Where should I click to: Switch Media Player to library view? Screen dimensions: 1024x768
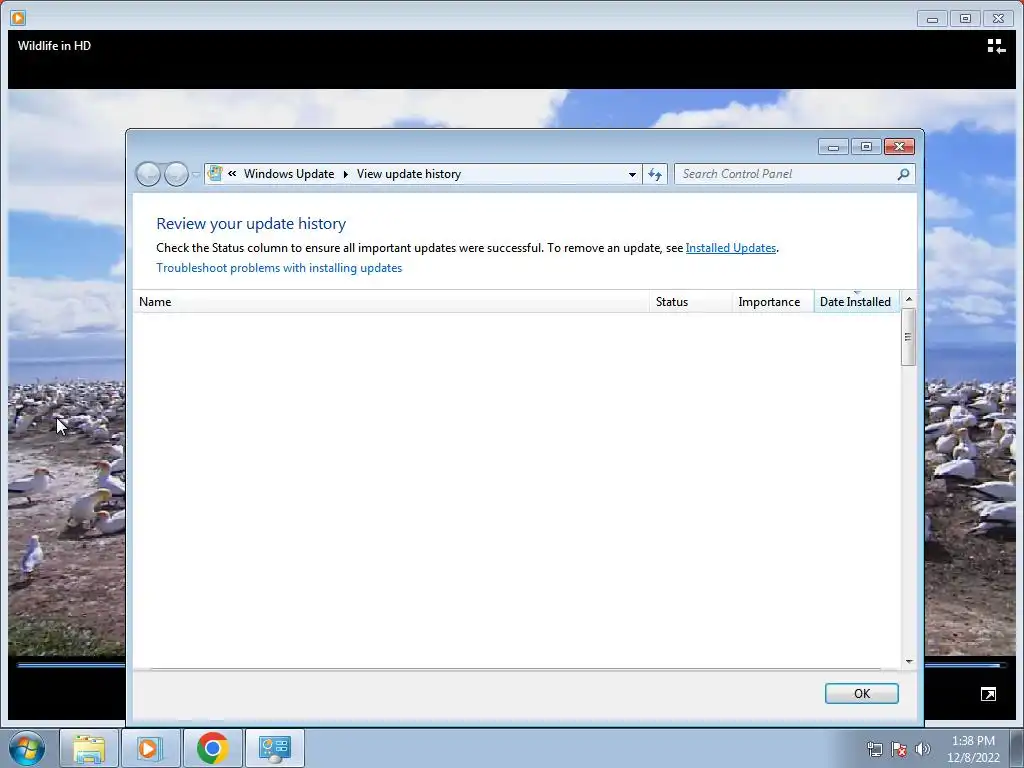coord(996,46)
